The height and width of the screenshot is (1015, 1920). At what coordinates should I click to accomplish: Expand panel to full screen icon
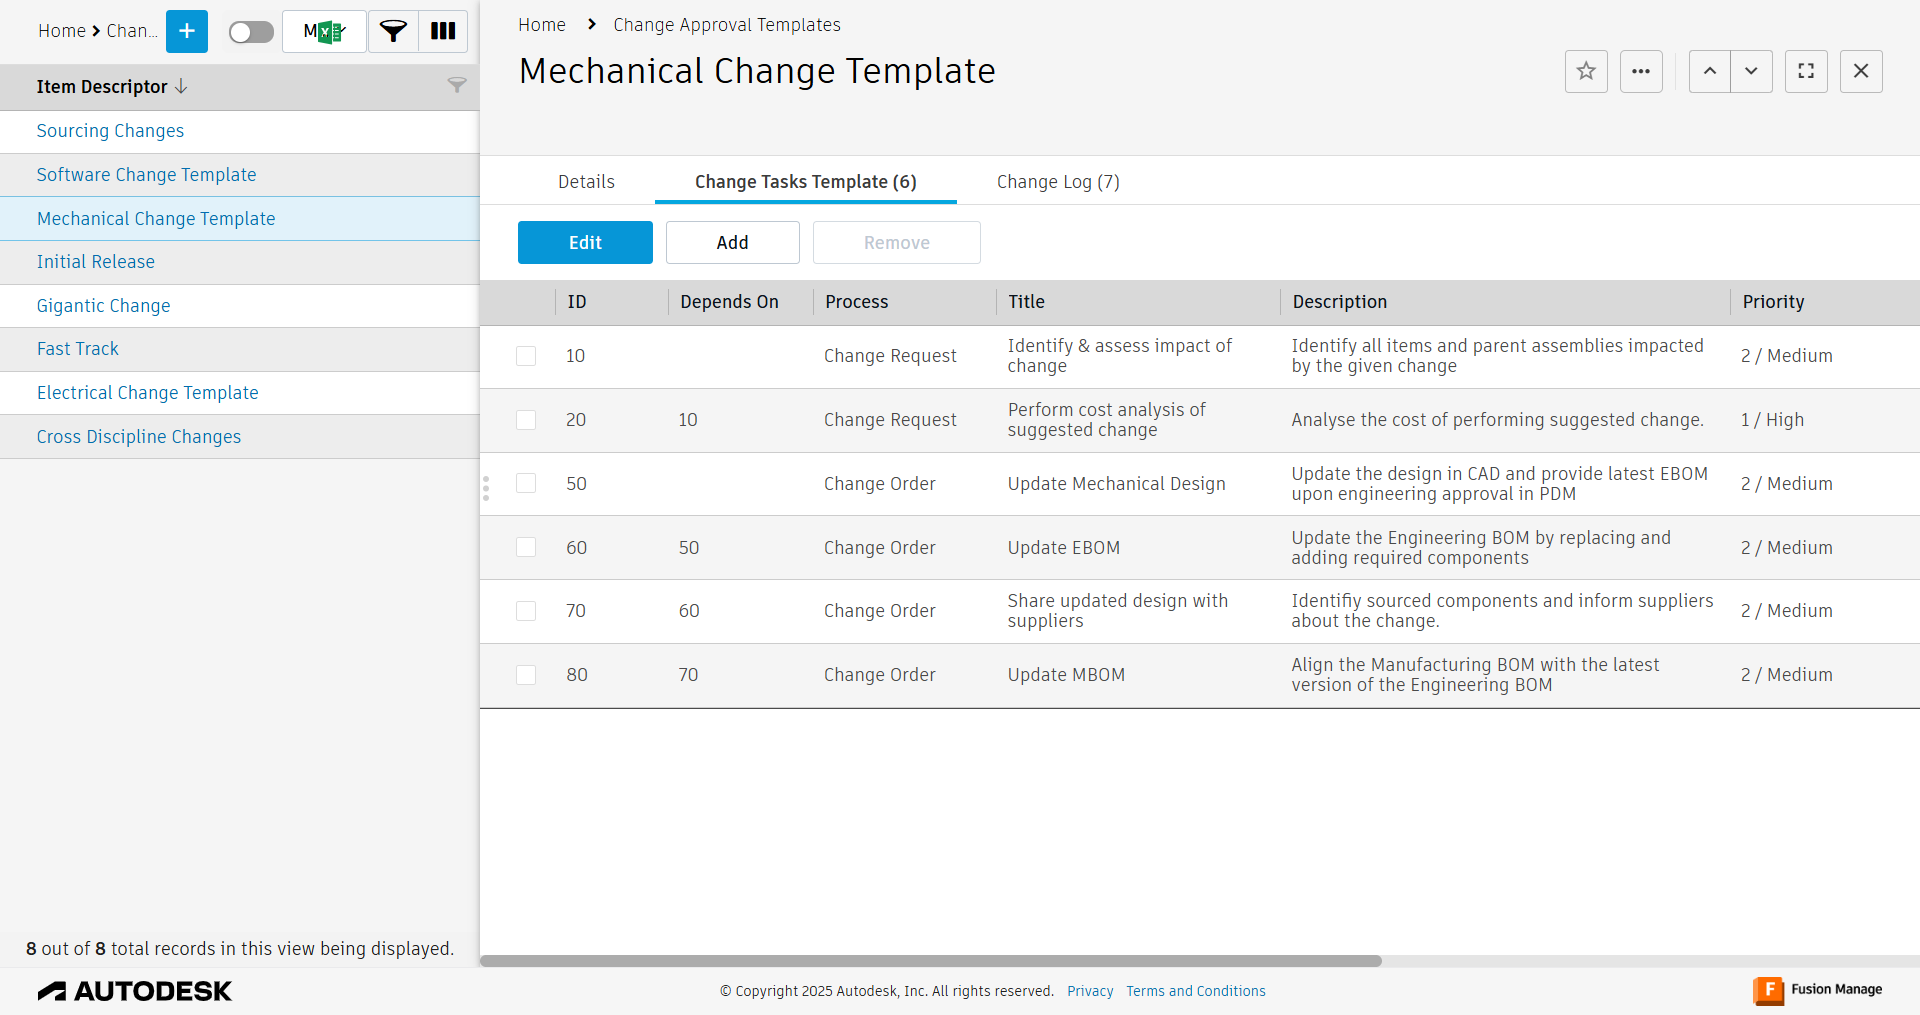pos(1806,71)
